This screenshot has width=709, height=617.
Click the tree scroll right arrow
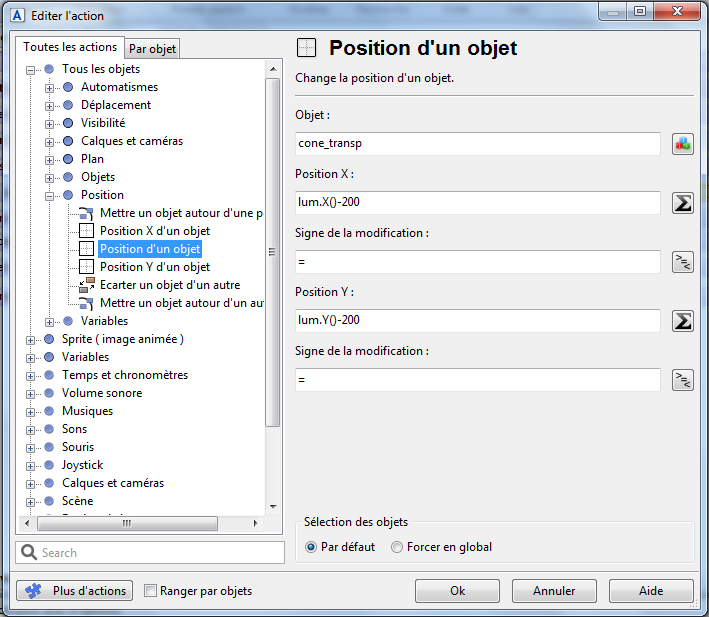coord(255,523)
